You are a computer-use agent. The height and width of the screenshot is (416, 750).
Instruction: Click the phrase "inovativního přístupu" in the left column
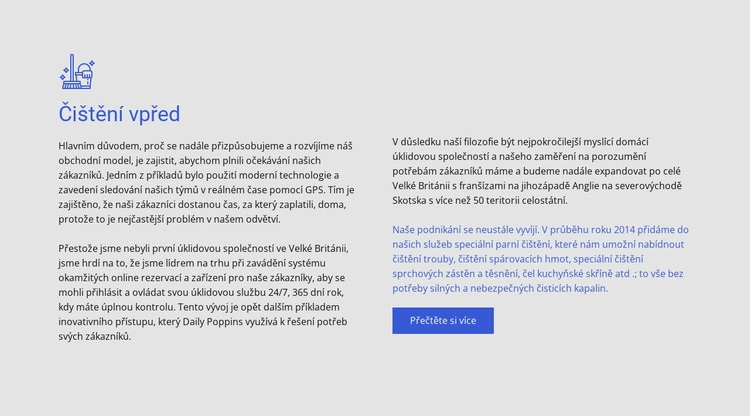112,321
